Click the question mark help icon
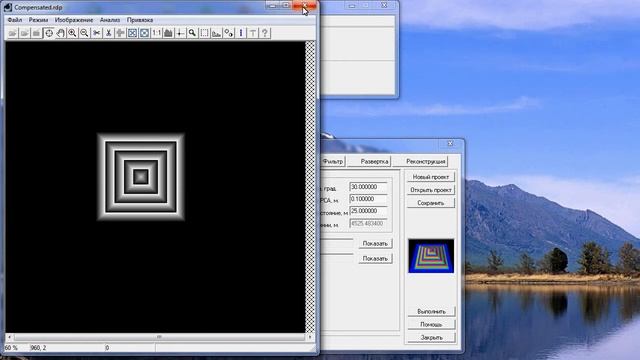 tap(264, 33)
